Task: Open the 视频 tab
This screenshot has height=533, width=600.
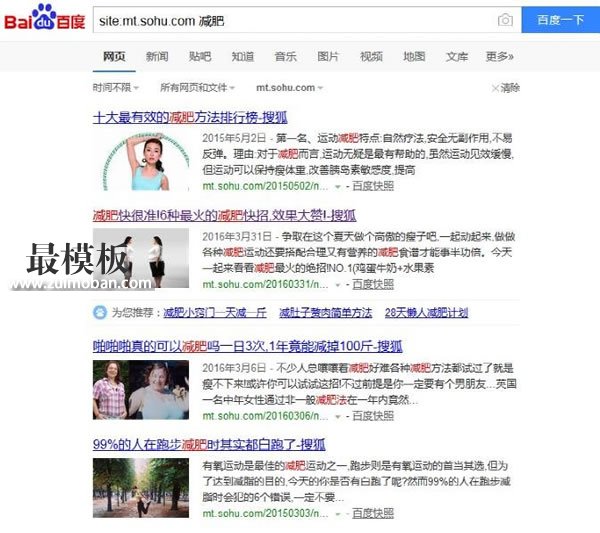Action: point(371,57)
